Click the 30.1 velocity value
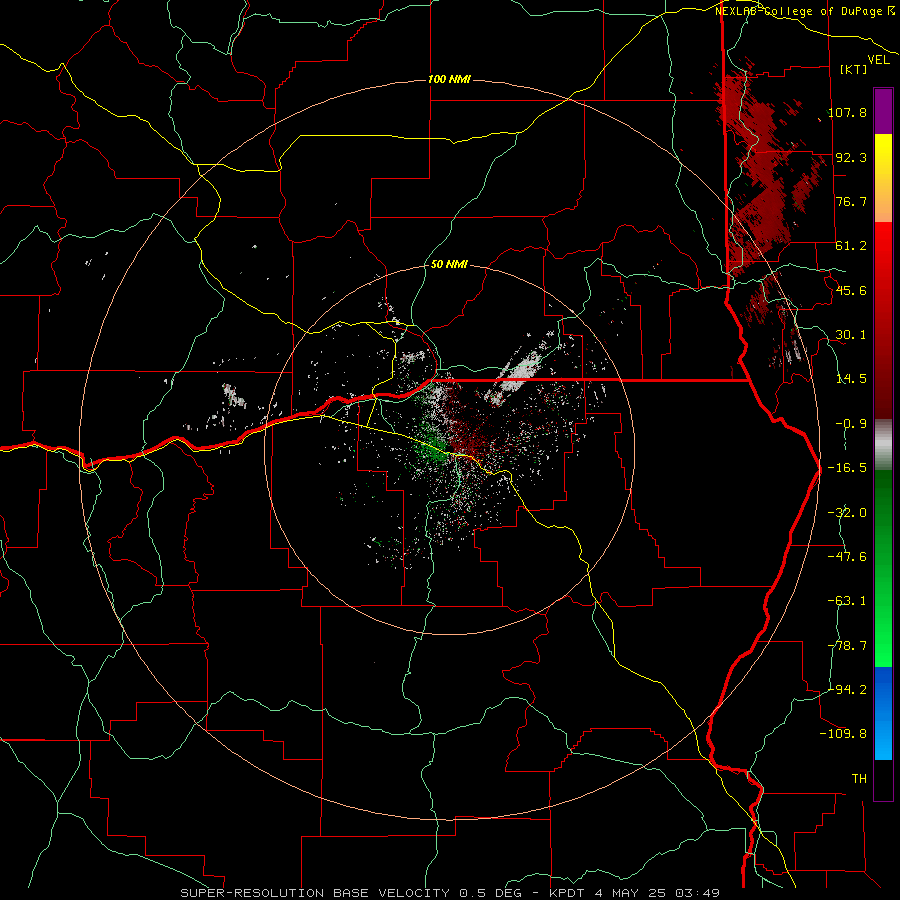This screenshot has width=900, height=900. pyautogui.click(x=851, y=334)
